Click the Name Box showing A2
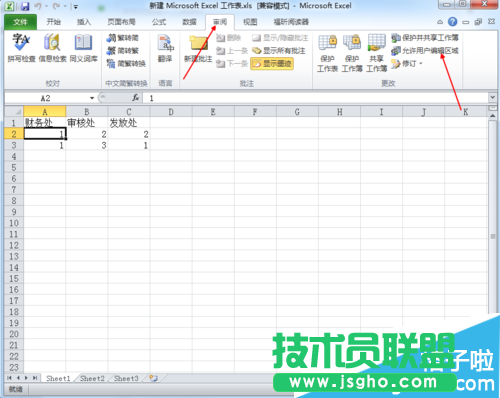This screenshot has height=398, width=500. [46, 98]
